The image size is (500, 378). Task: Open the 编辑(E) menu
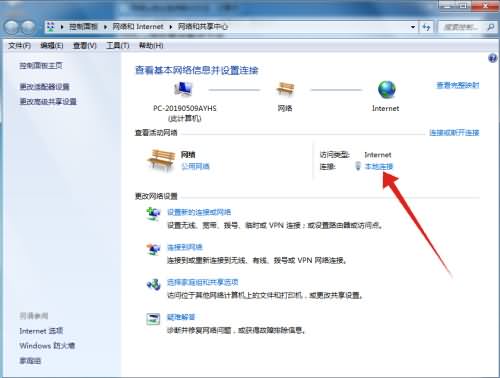52,45
